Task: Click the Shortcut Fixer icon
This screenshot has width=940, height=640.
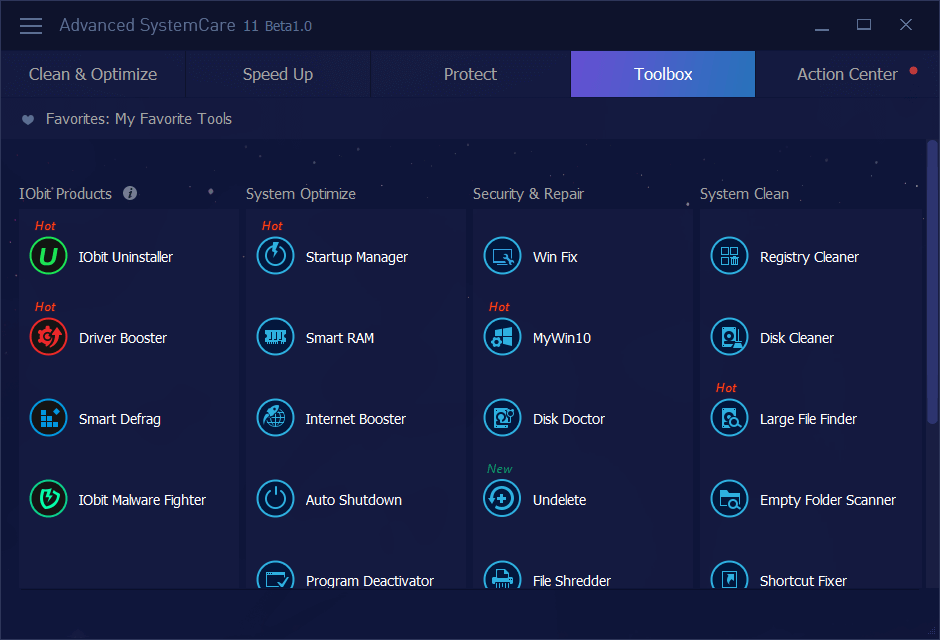Action: (x=730, y=575)
